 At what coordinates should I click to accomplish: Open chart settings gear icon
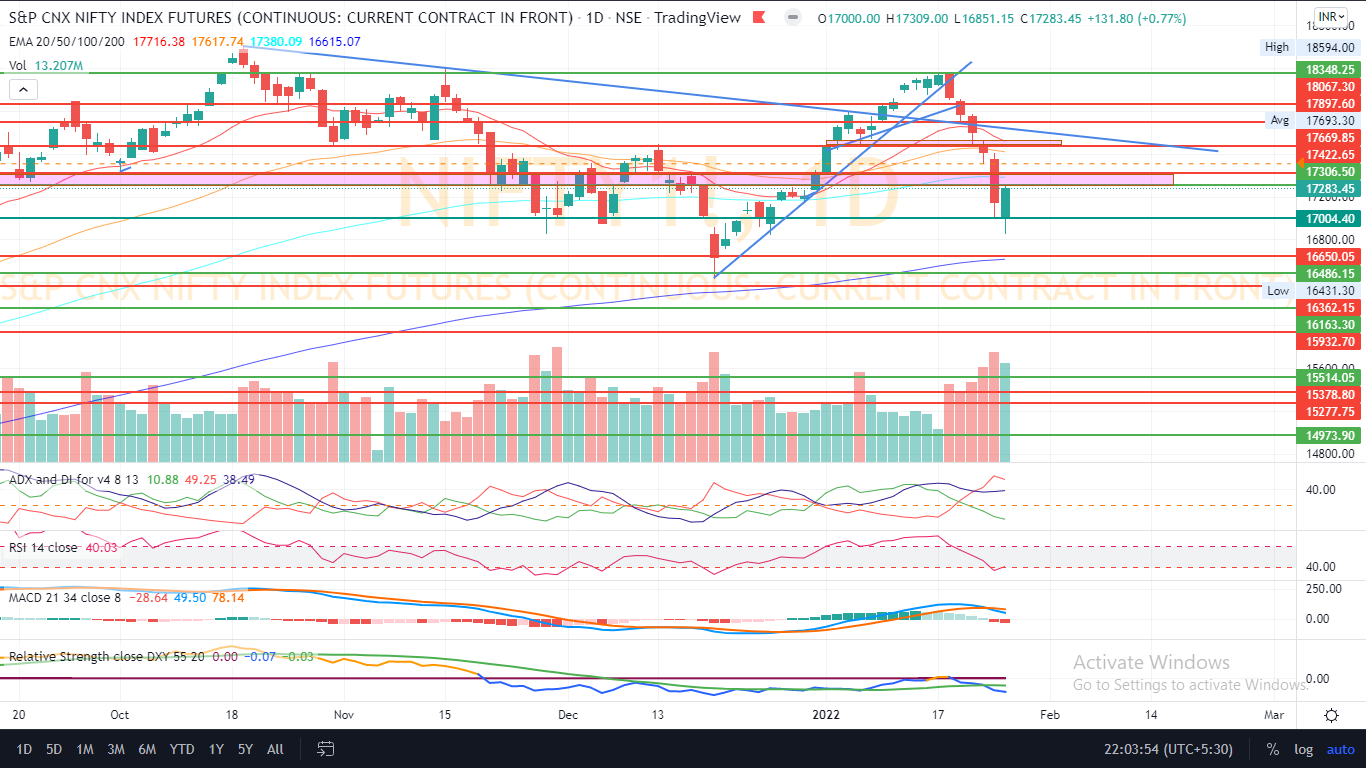point(1331,715)
